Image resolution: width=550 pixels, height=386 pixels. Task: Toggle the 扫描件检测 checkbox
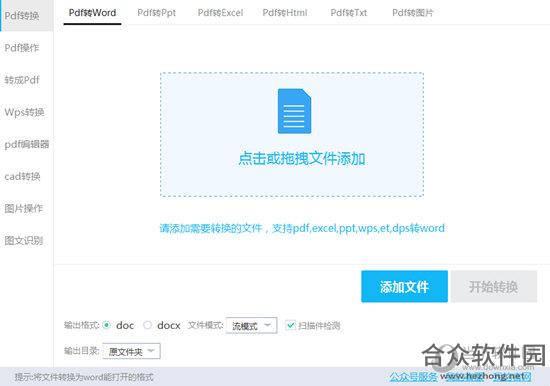click(290, 325)
